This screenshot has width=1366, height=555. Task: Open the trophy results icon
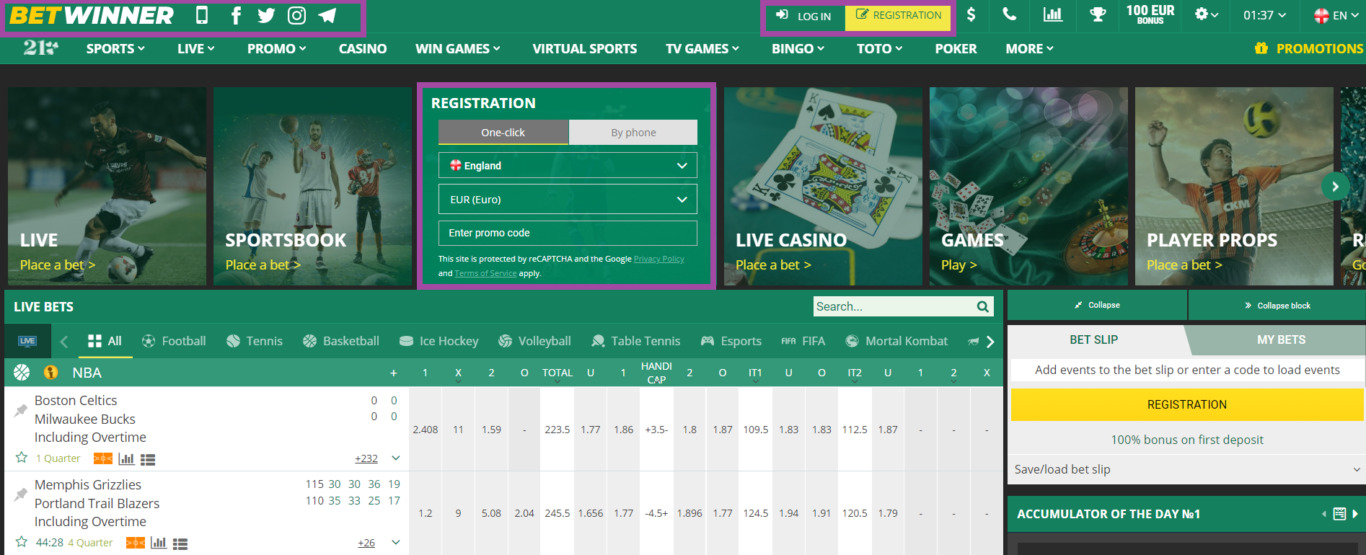1098,15
